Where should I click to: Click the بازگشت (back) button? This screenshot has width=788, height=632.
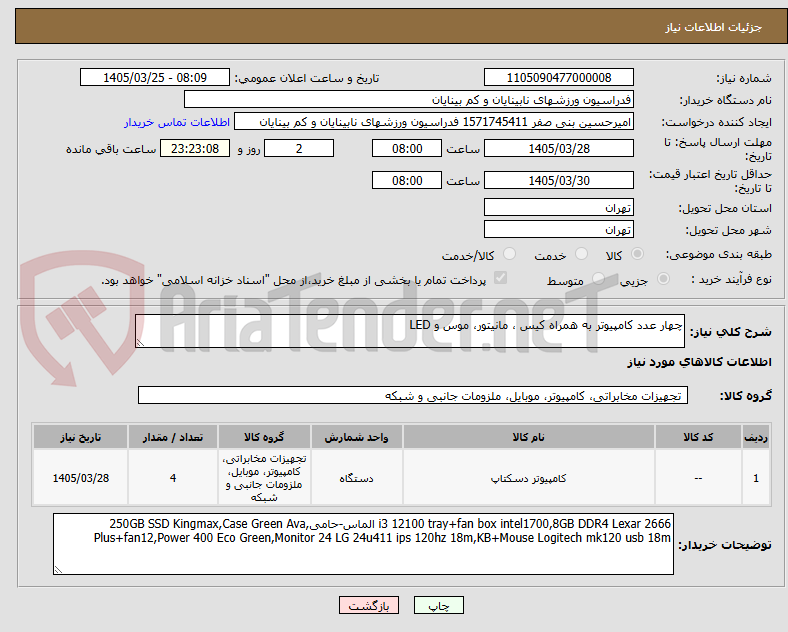pos(369,605)
